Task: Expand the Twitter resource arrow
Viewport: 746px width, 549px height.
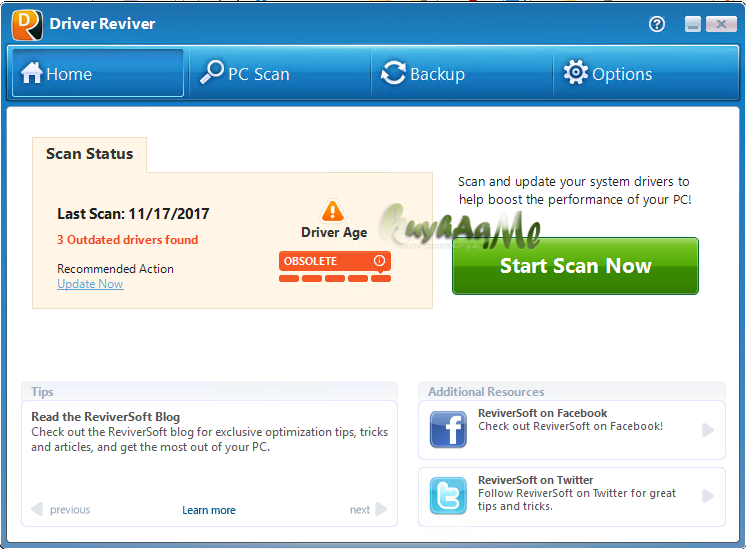Action: tap(708, 496)
